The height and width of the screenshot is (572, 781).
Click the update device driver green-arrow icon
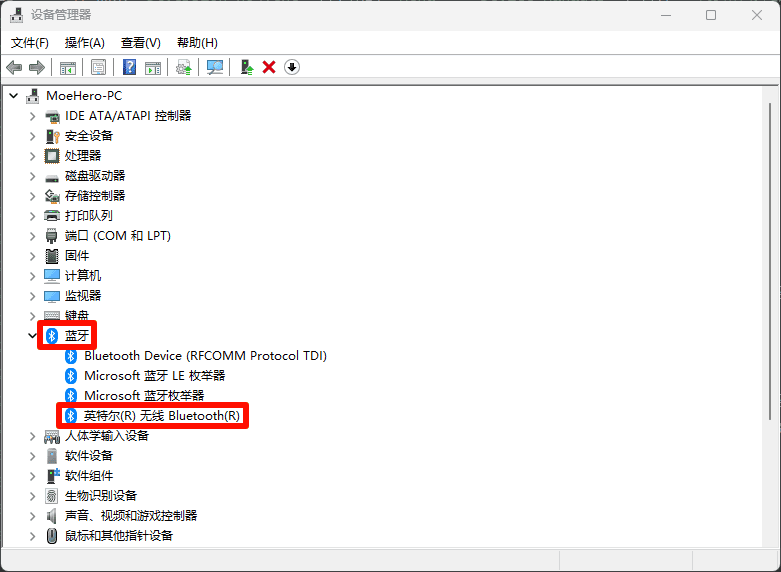click(x=247, y=67)
